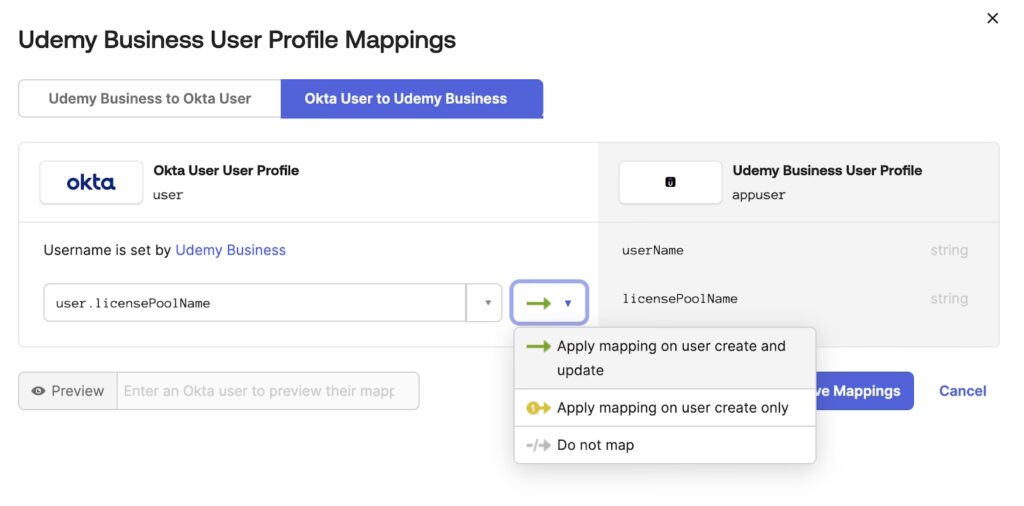1024x506 pixels.
Task: Close the User Profile Mappings dialog
Action: pyautogui.click(x=992, y=18)
